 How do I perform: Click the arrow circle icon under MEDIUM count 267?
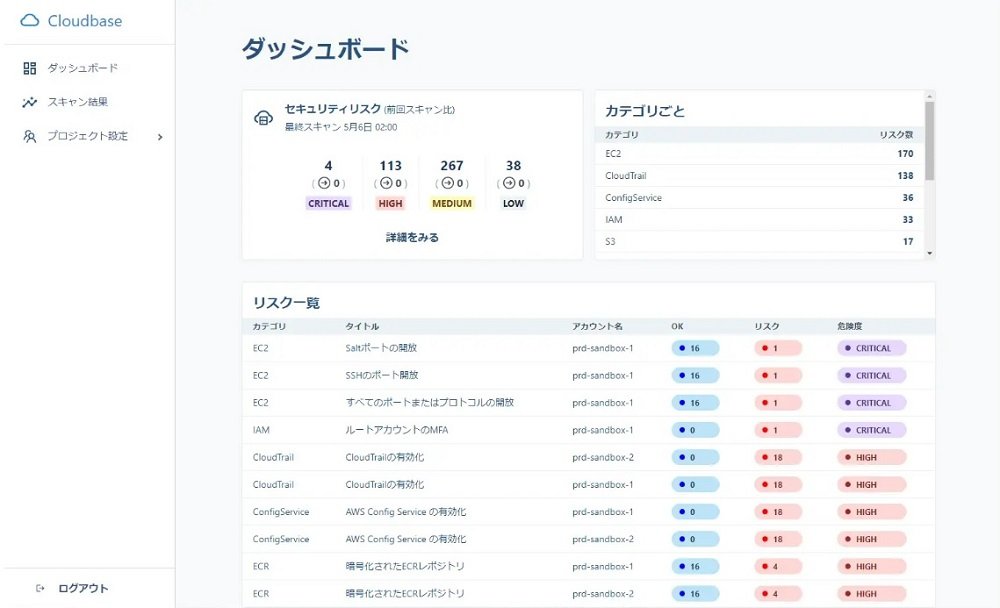[x=447, y=183]
